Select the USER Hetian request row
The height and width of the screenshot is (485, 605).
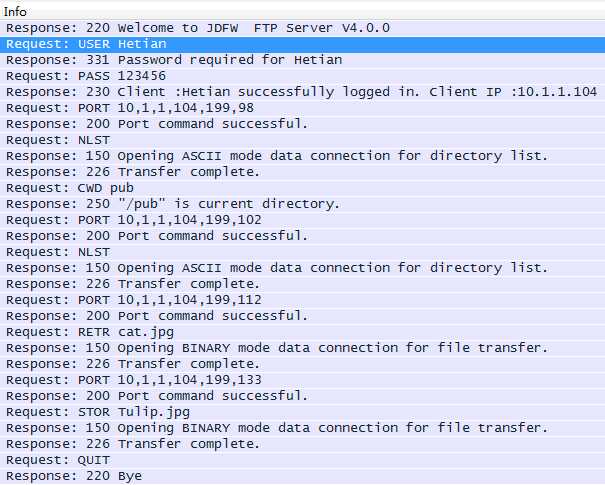(x=302, y=44)
